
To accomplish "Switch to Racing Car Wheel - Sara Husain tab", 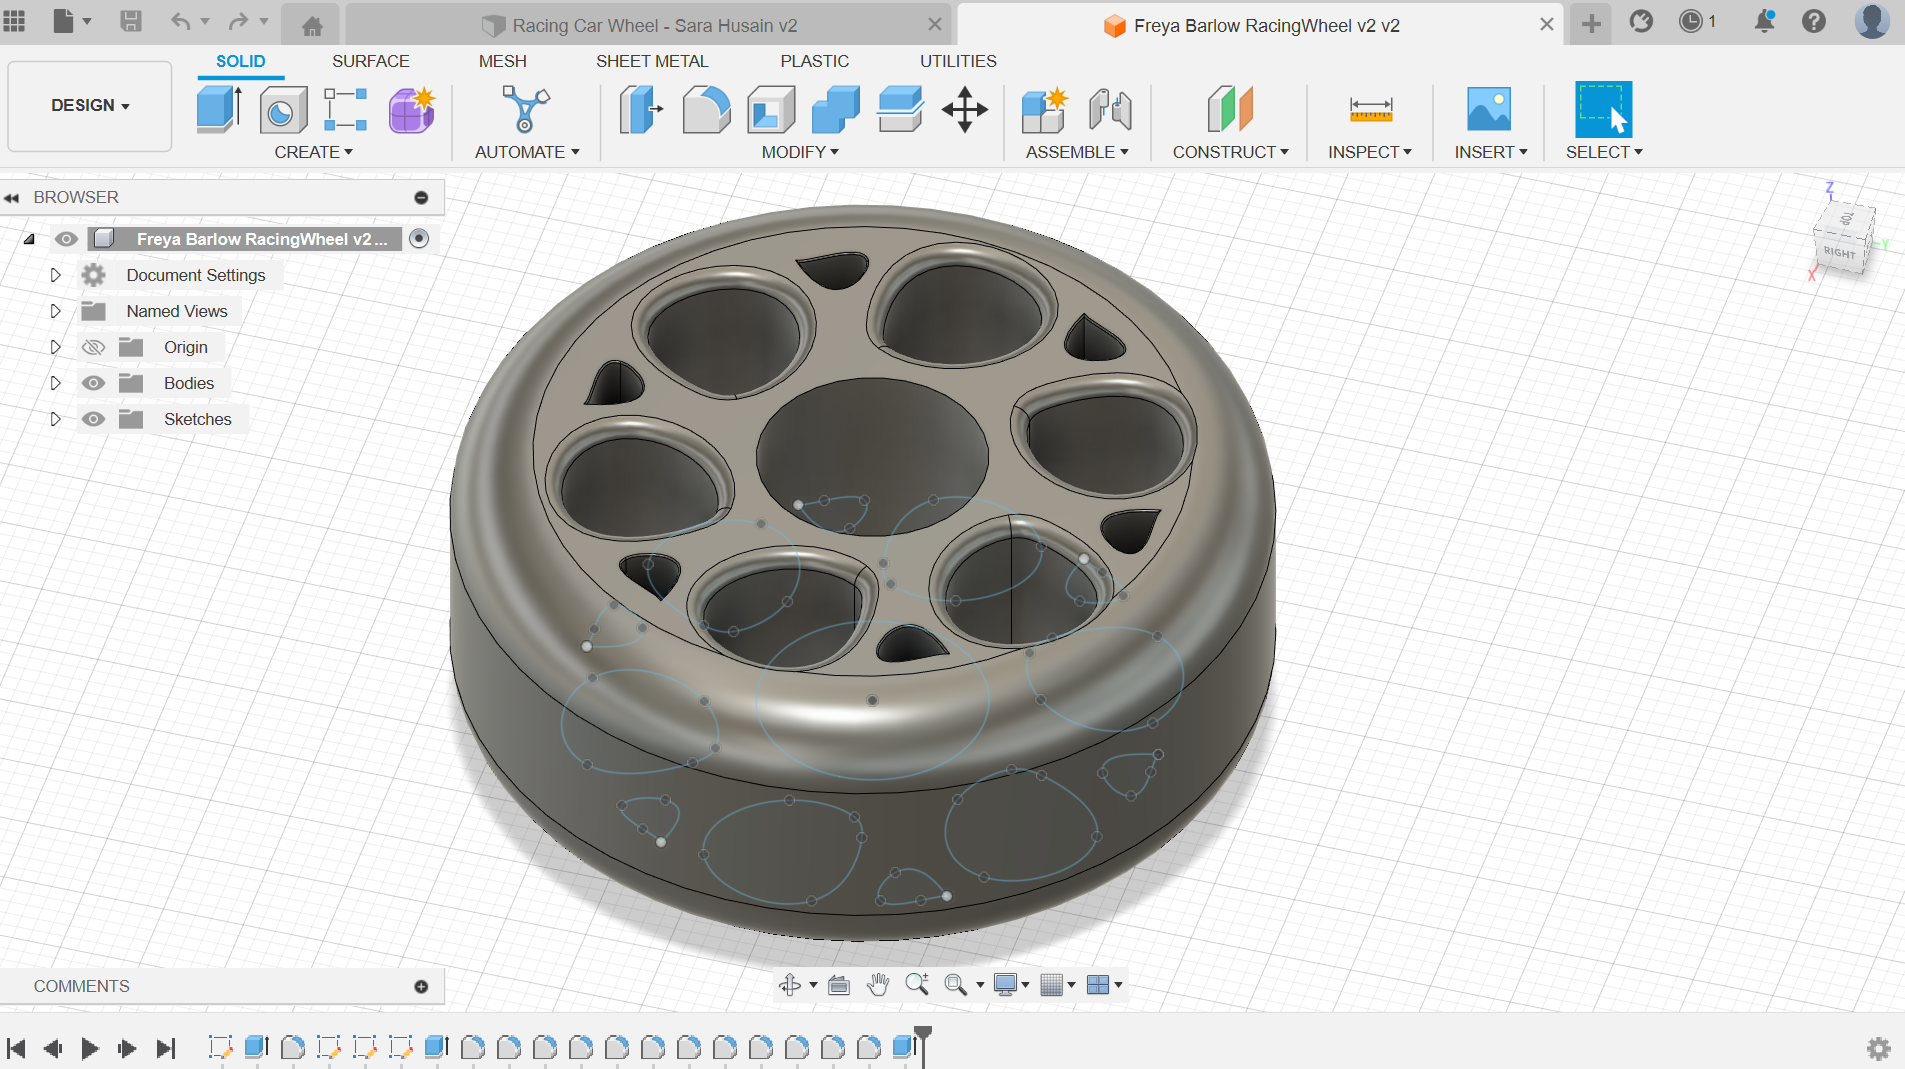I will pyautogui.click(x=650, y=25).
